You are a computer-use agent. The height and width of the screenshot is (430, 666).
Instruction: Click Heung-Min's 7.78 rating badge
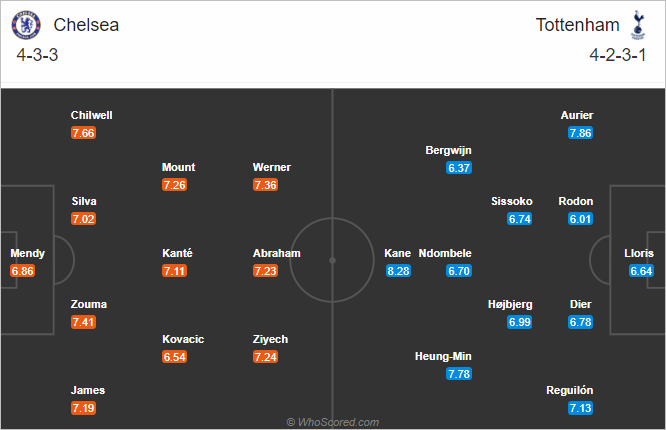tap(459, 374)
